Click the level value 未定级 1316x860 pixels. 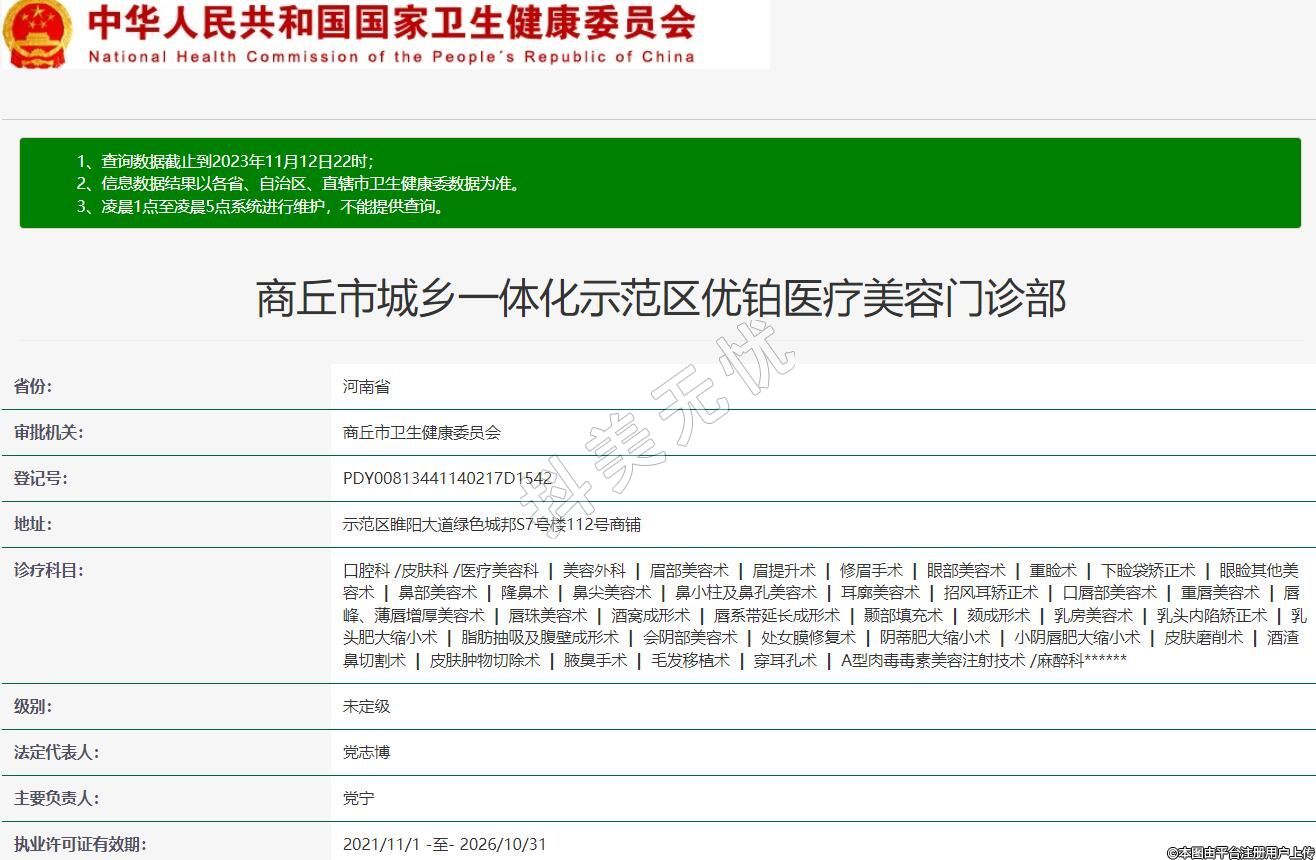pyautogui.click(x=366, y=706)
